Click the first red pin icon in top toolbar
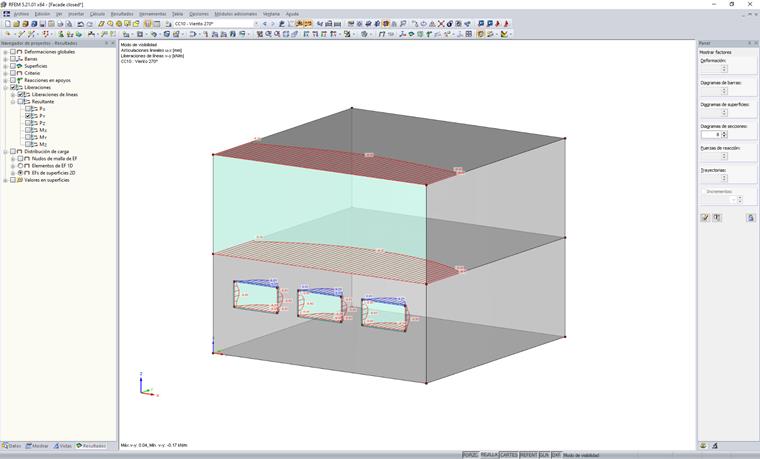 [x=498, y=24]
